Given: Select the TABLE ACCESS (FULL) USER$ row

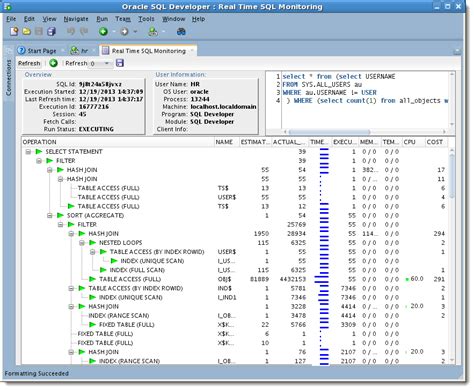Looking at the screenshot, I should [235, 197].
